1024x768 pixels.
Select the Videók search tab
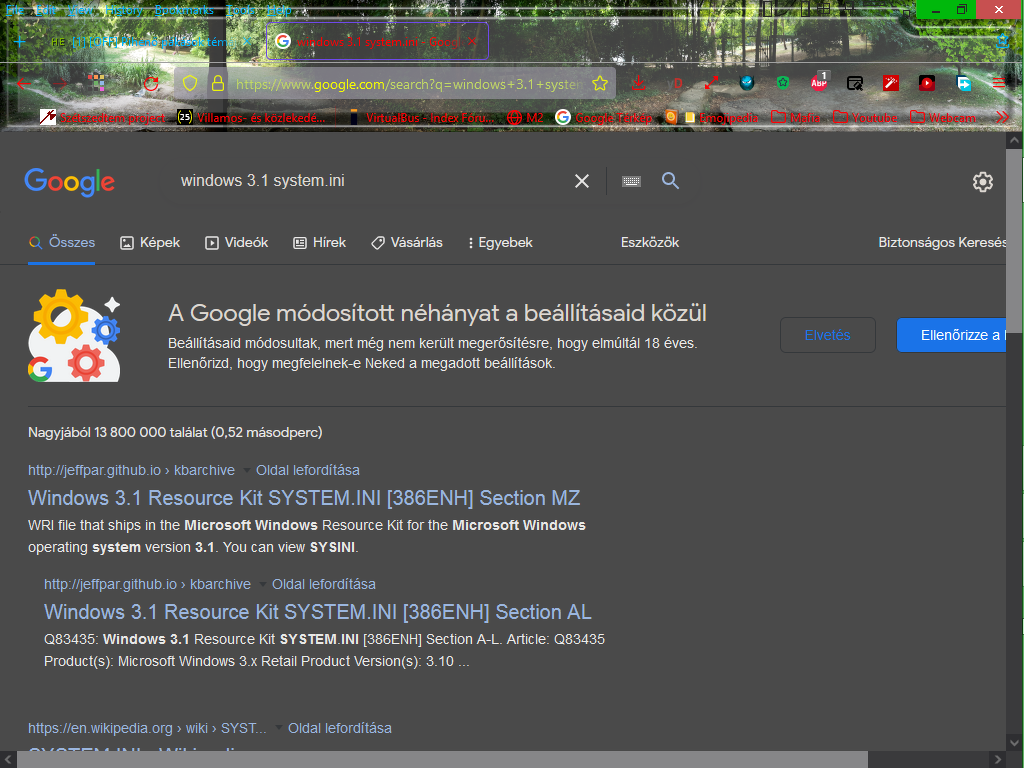coord(236,243)
